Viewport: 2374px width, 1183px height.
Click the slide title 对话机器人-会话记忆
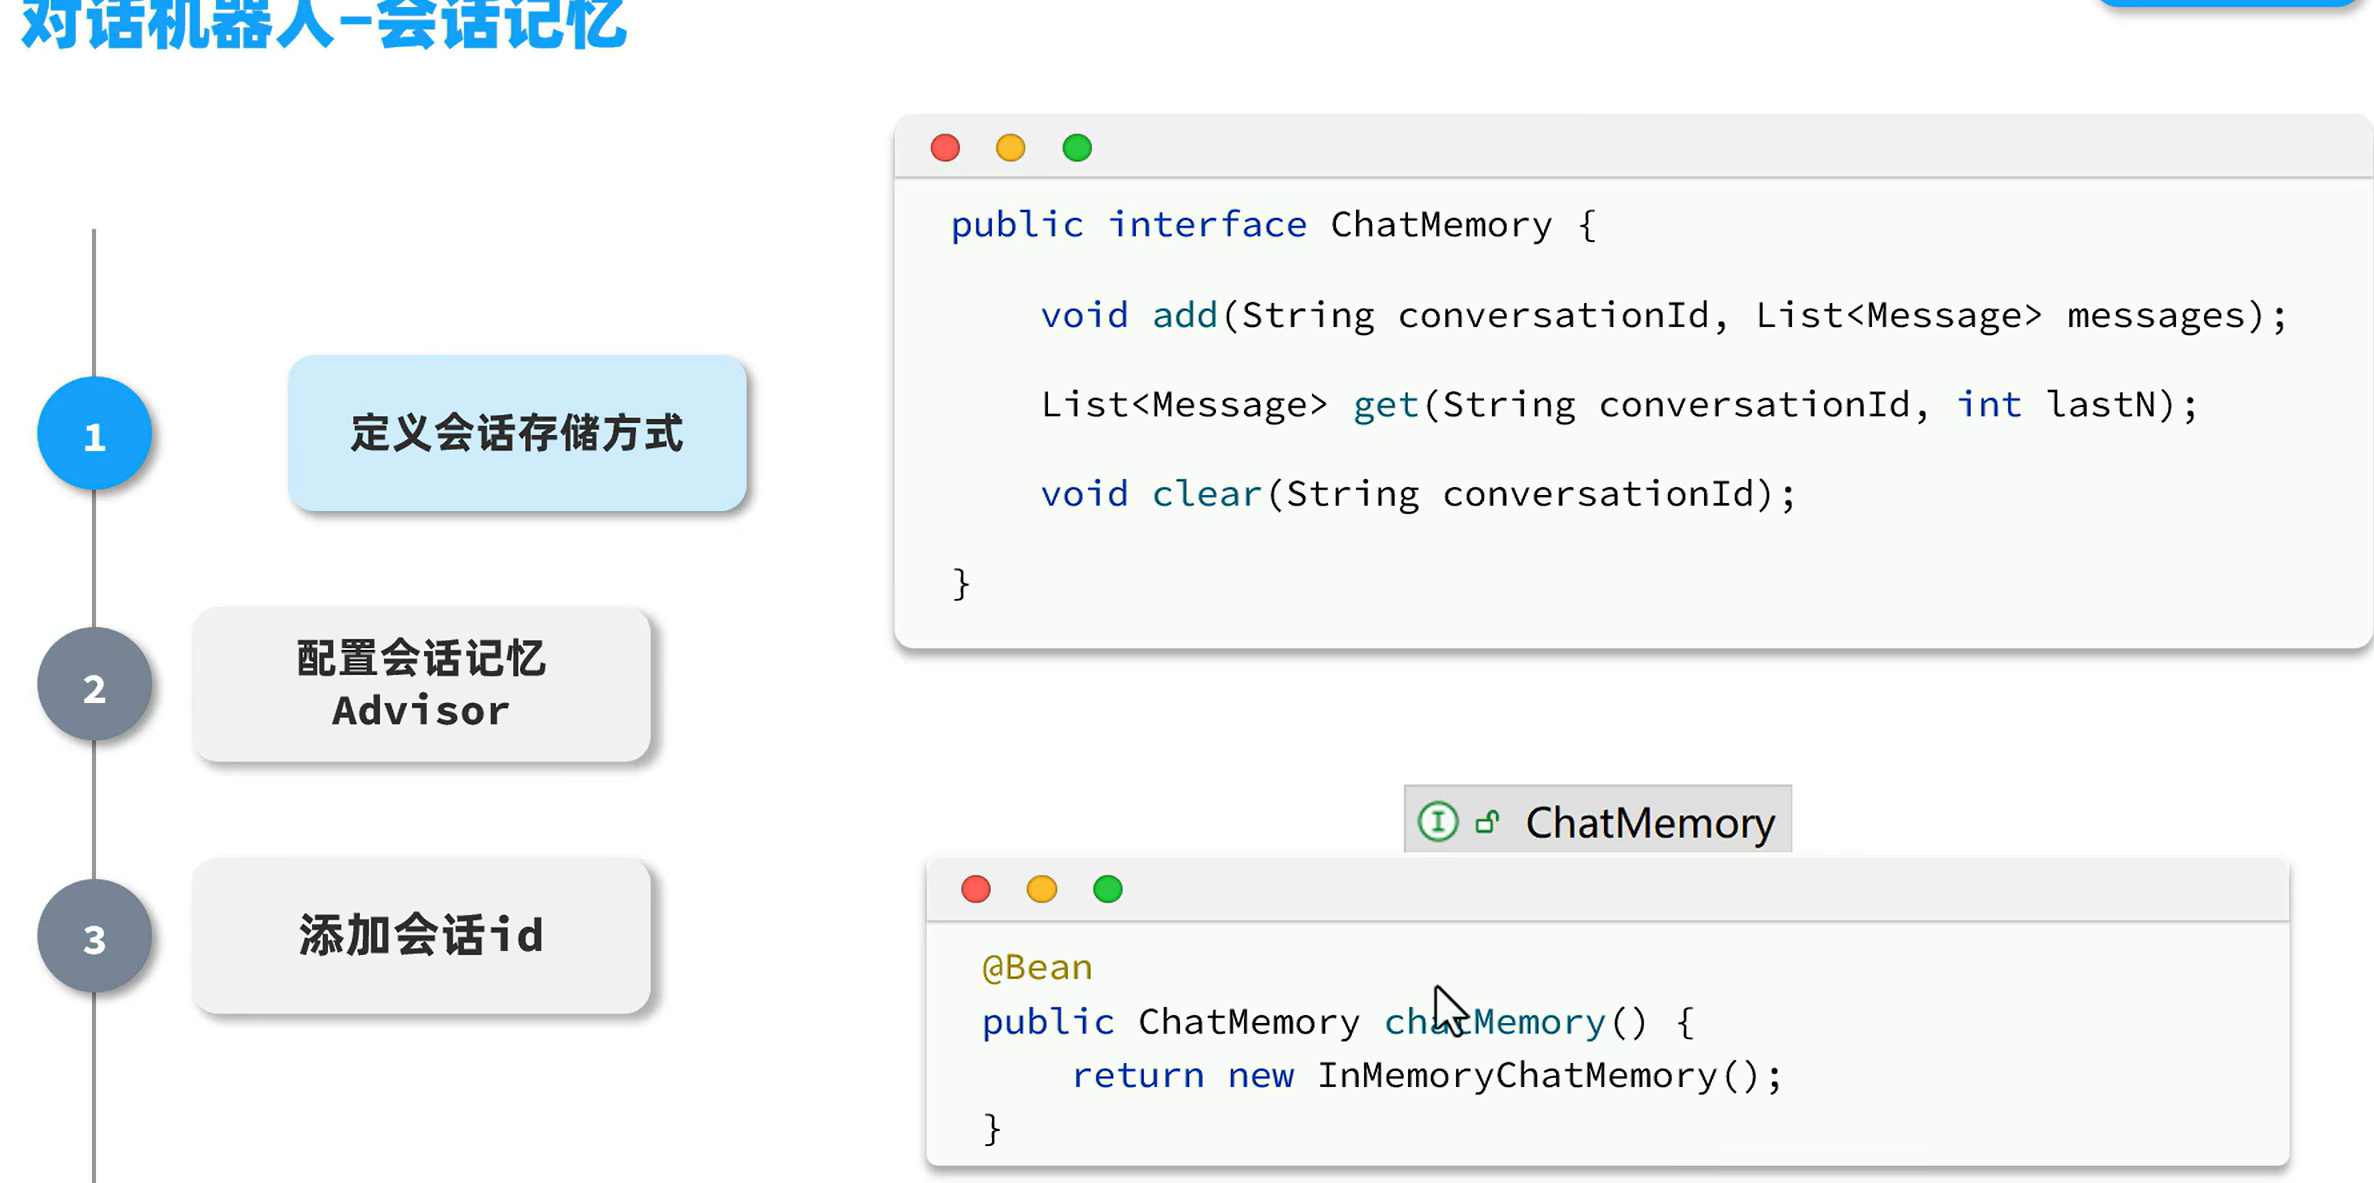(323, 24)
